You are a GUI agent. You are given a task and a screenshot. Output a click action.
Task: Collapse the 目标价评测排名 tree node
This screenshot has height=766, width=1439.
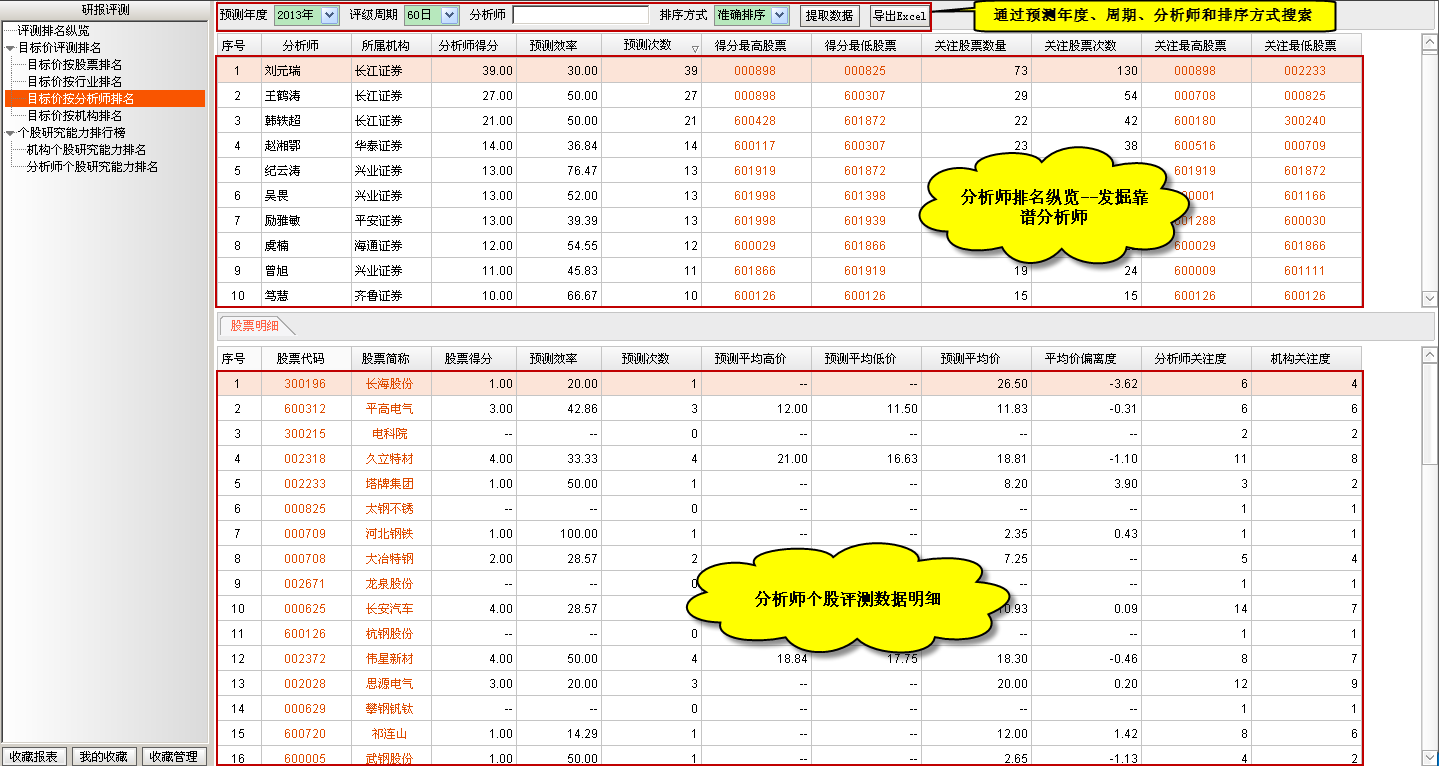[10, 48]
